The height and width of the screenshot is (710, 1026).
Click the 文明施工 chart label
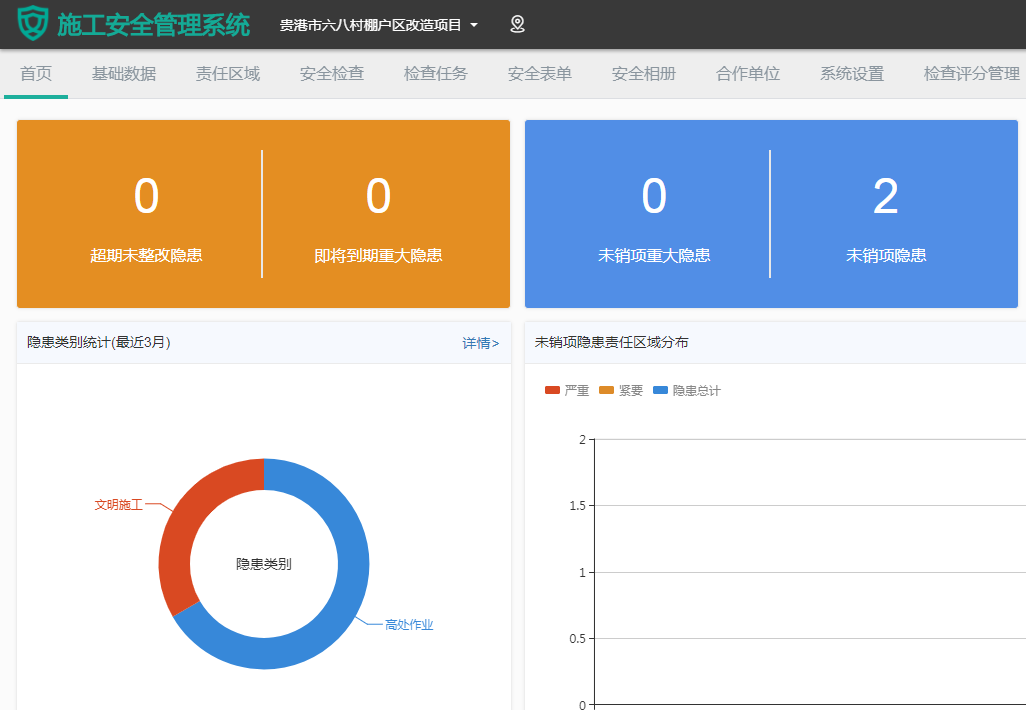118,505
